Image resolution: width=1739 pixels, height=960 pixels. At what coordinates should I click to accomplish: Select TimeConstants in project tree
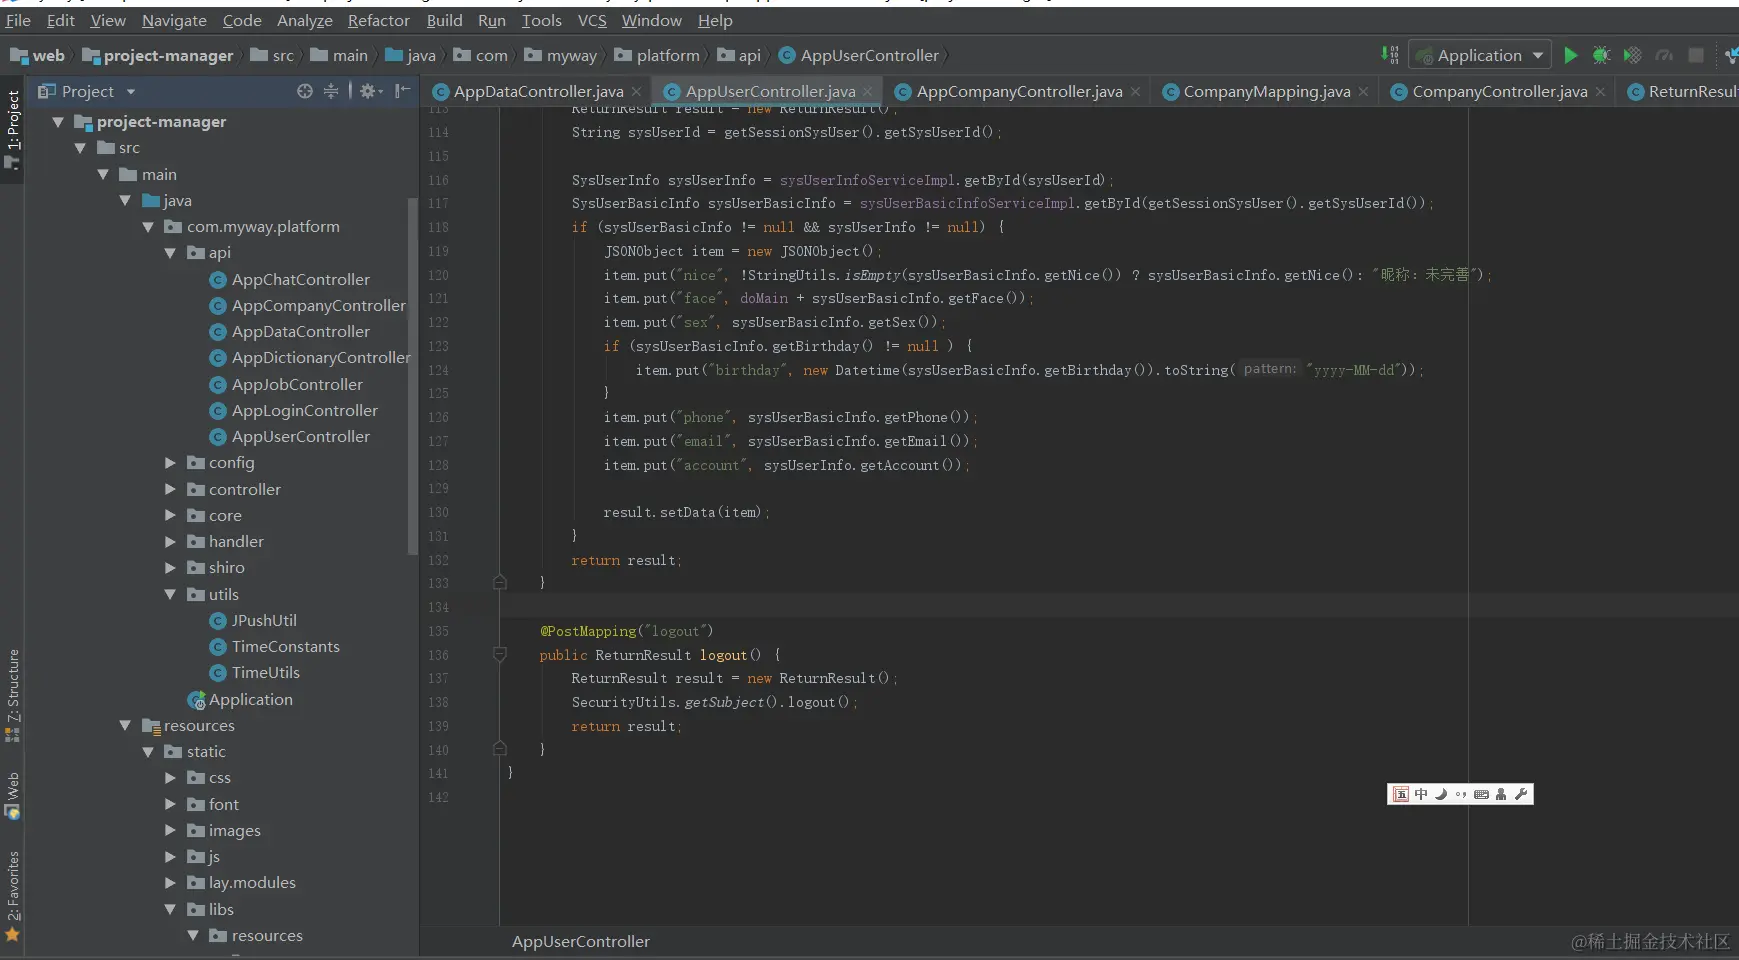coord(285,647)
